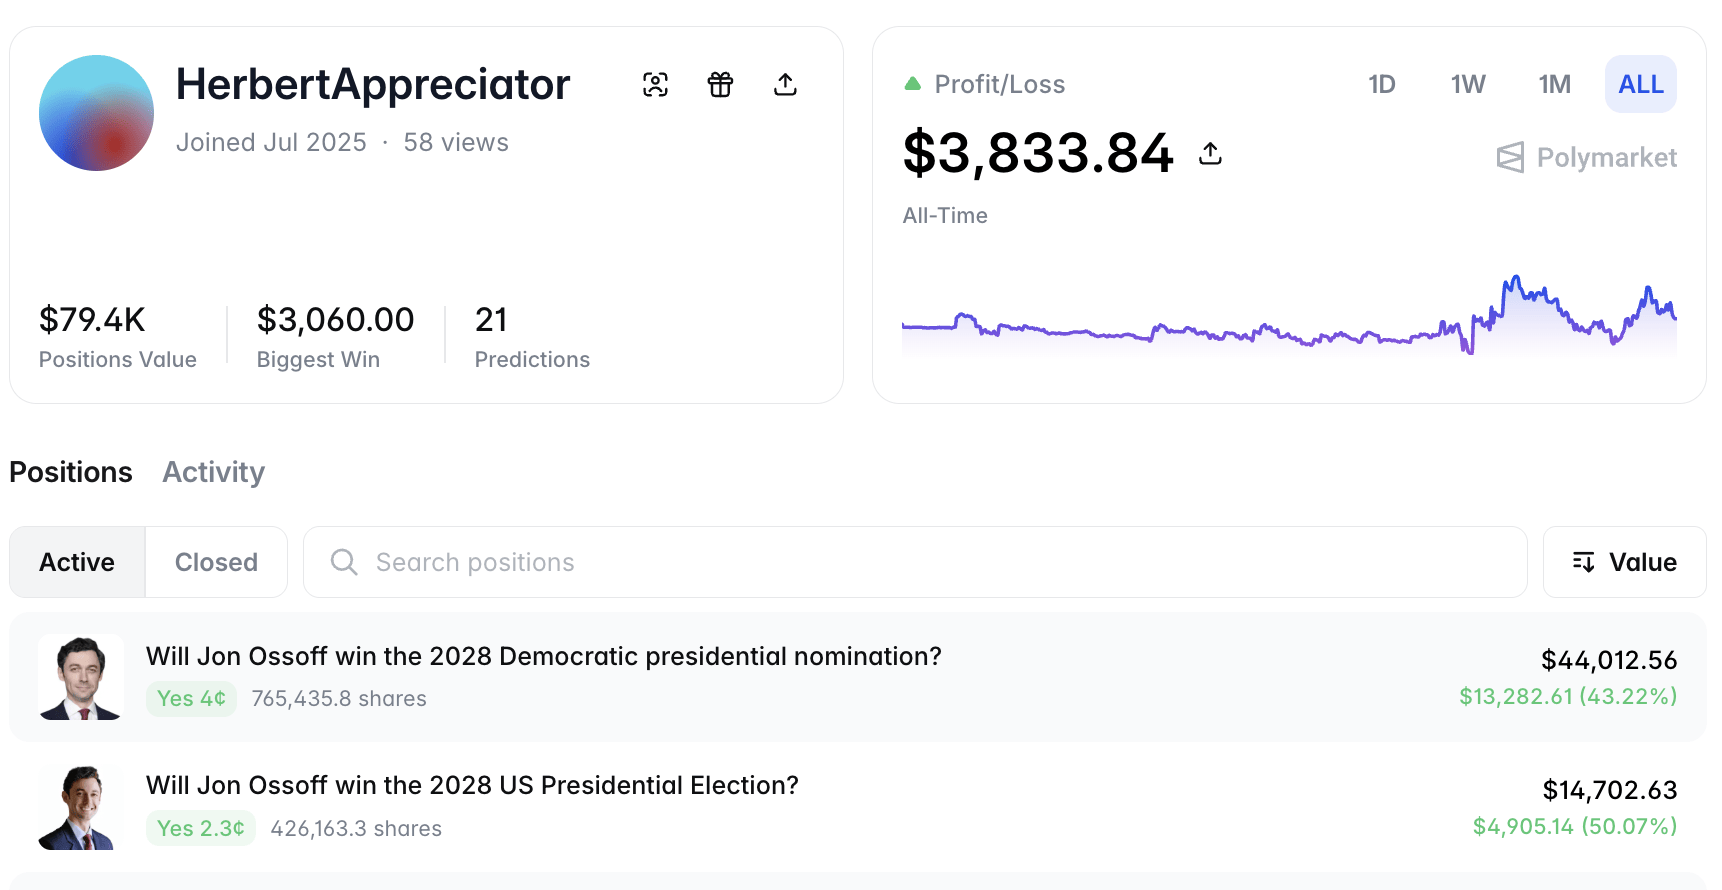Select the 1D time range
This screenshot has height=890, width=1722.
[x=1381, y=84]
